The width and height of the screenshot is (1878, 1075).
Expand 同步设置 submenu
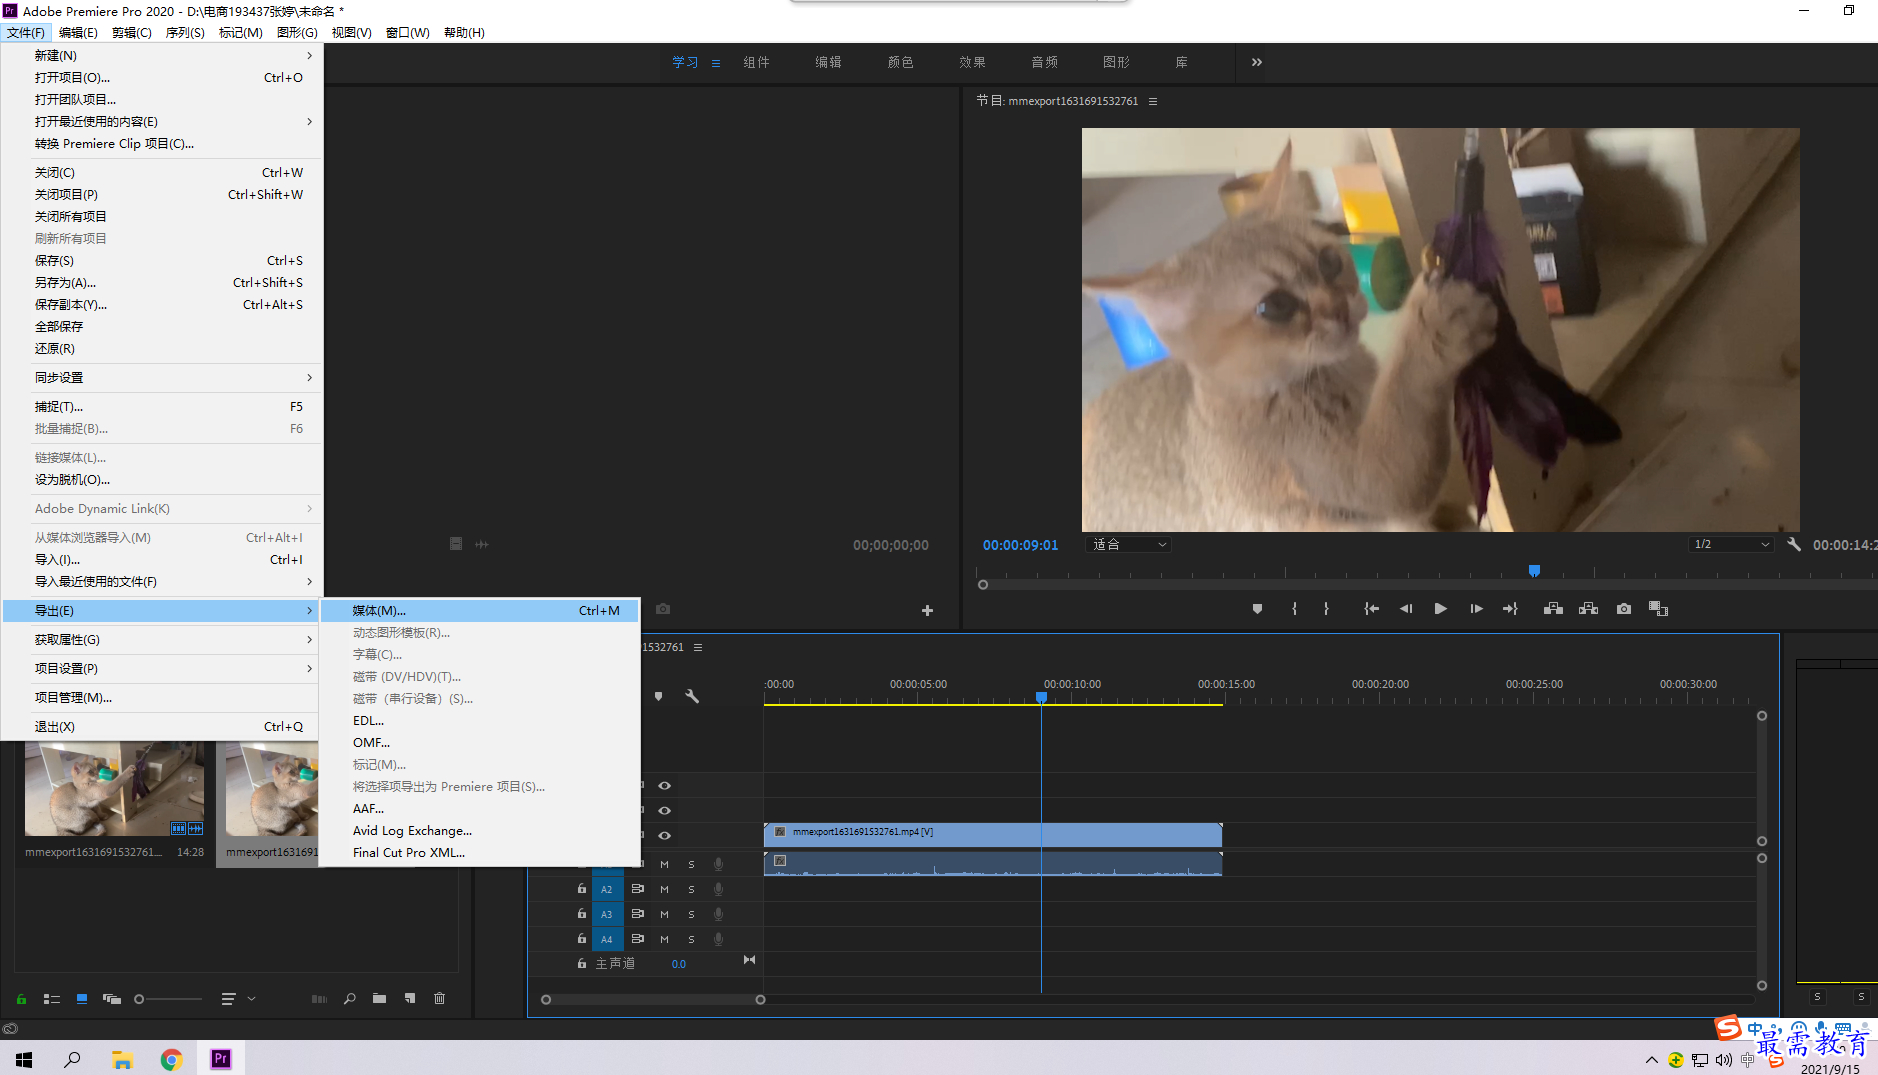(162, 377)
